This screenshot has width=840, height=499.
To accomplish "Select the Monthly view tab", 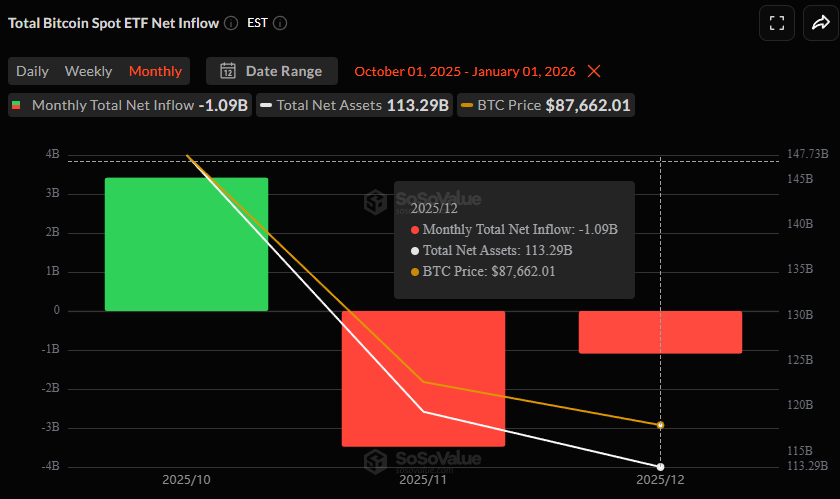I will [x=155, y=71].
